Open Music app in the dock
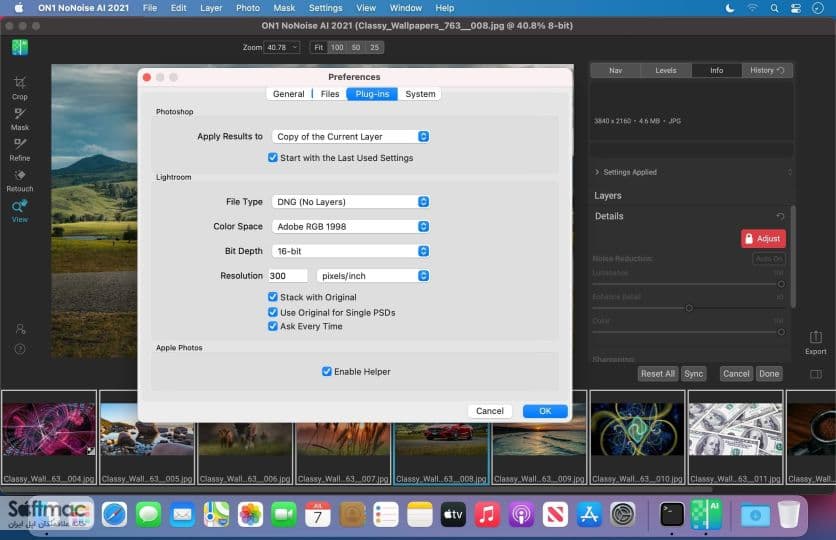836x540 pixels. [486, 514]
